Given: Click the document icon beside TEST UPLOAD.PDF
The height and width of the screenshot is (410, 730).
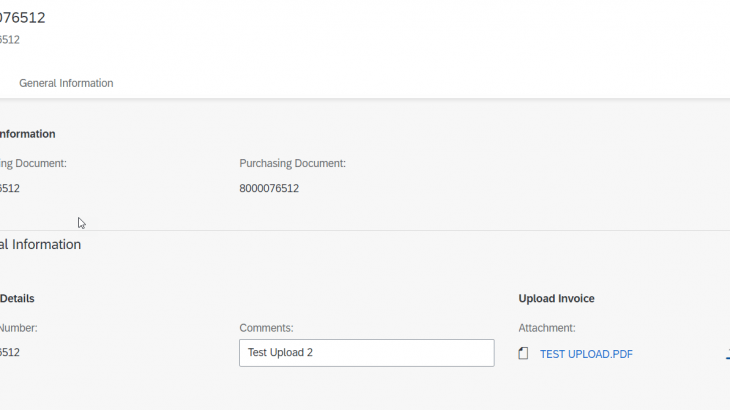Looking at the screenshot, I should coord(523,354).
